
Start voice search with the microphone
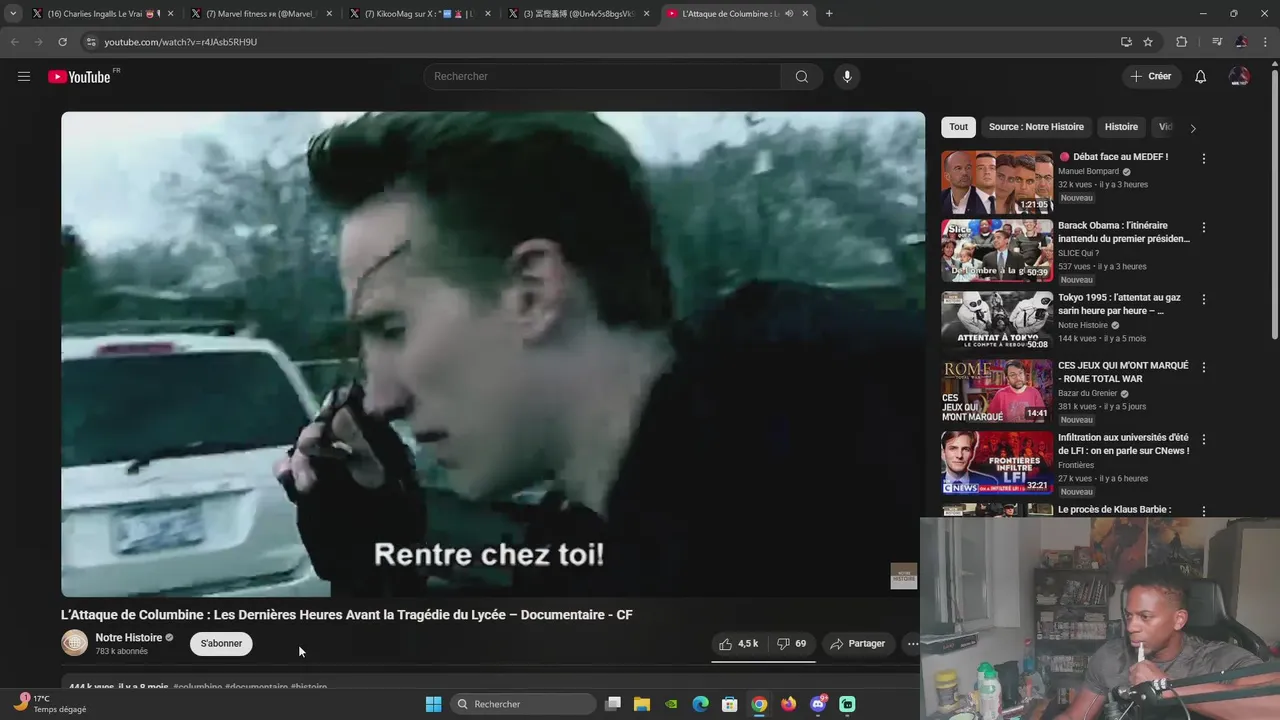click(847, 77)
